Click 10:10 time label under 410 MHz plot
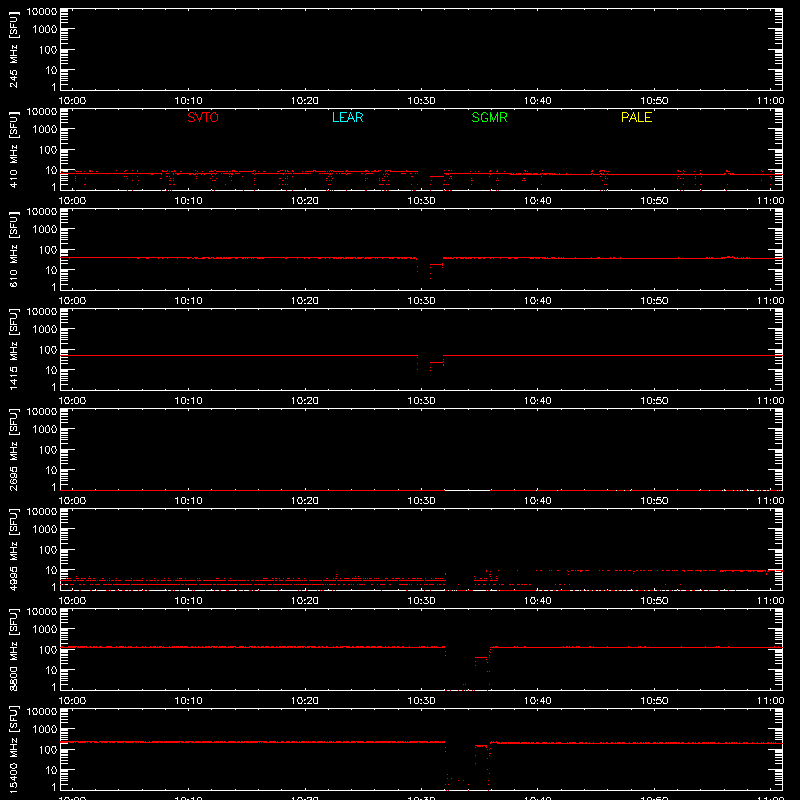Image resolution: width=800 pixels, height=800 pixels. click(188, 201)
